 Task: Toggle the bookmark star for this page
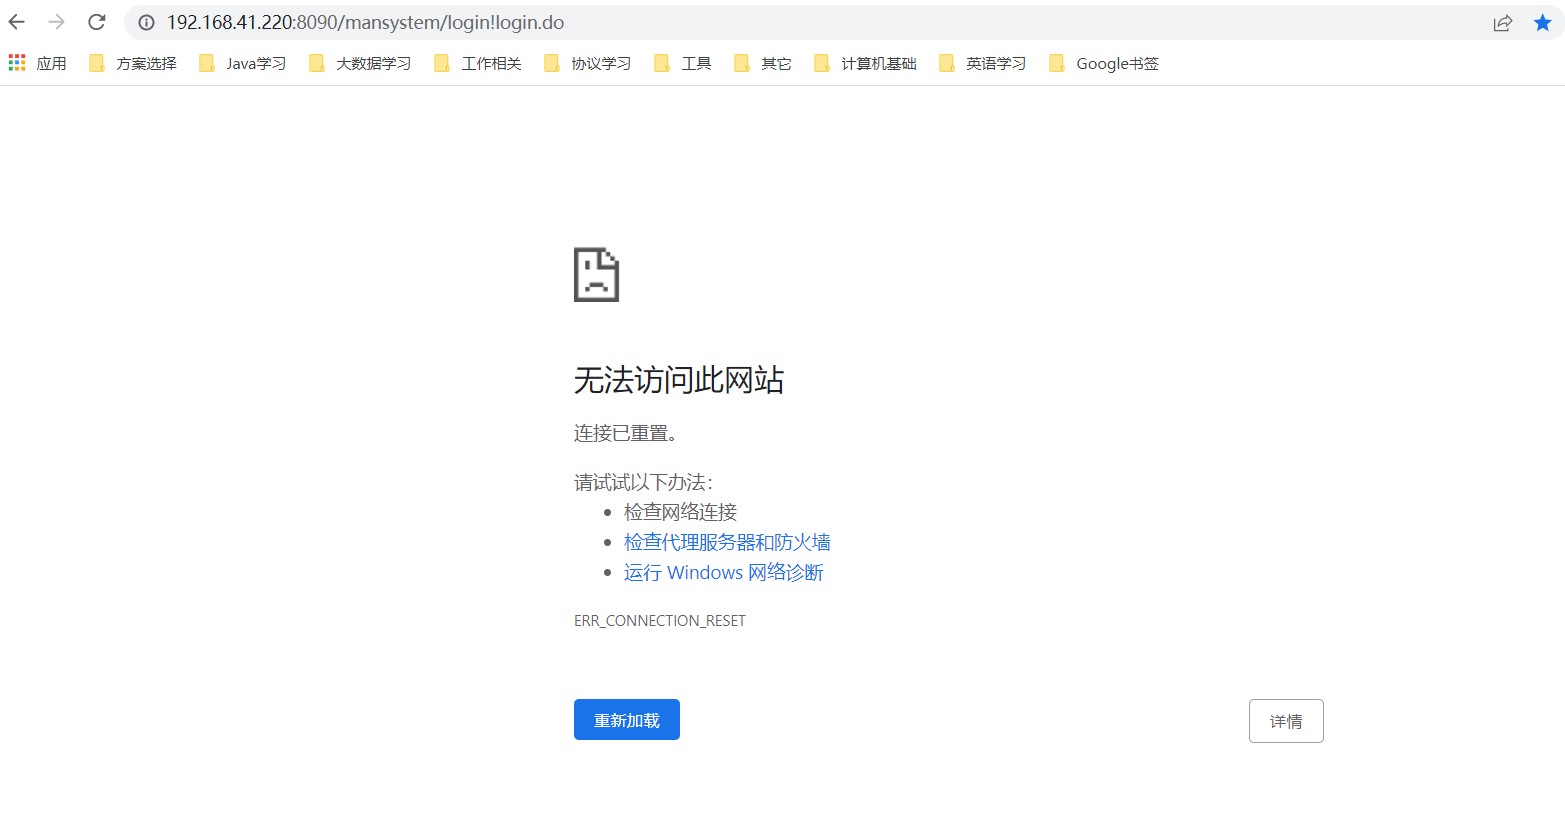pyautogui.click(x=1541, y=21)
